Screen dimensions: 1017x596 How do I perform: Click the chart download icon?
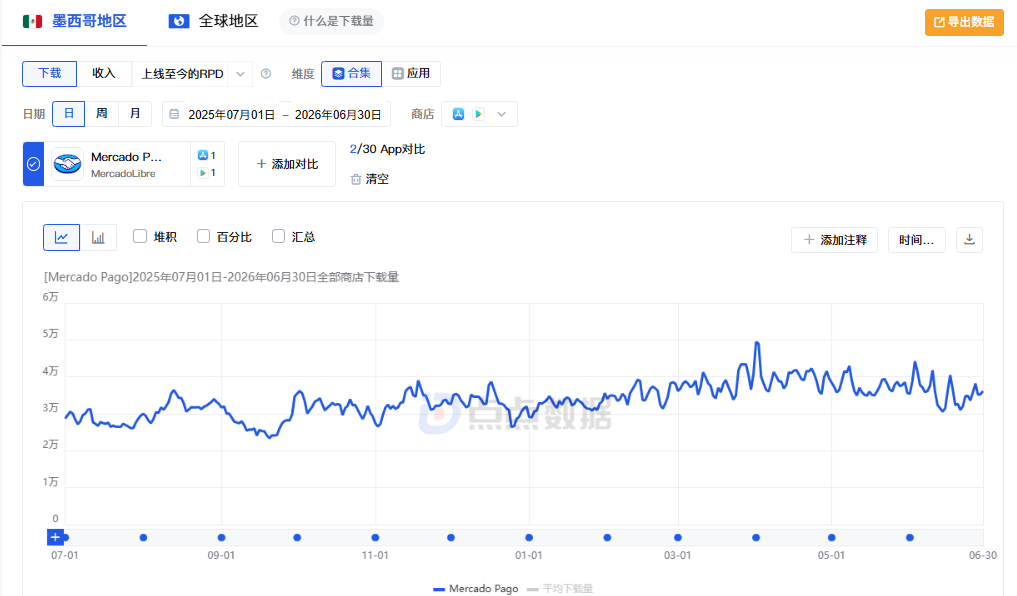(970, 240)
